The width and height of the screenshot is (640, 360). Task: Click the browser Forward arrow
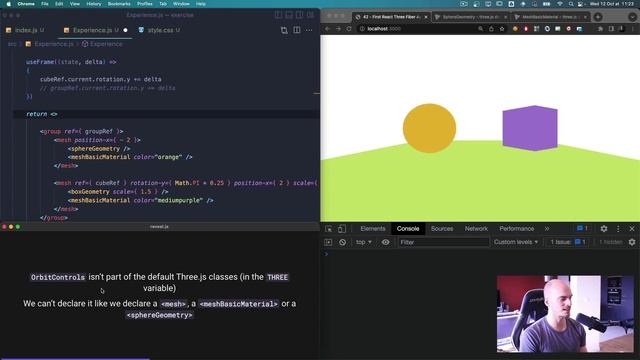(338, 29)
